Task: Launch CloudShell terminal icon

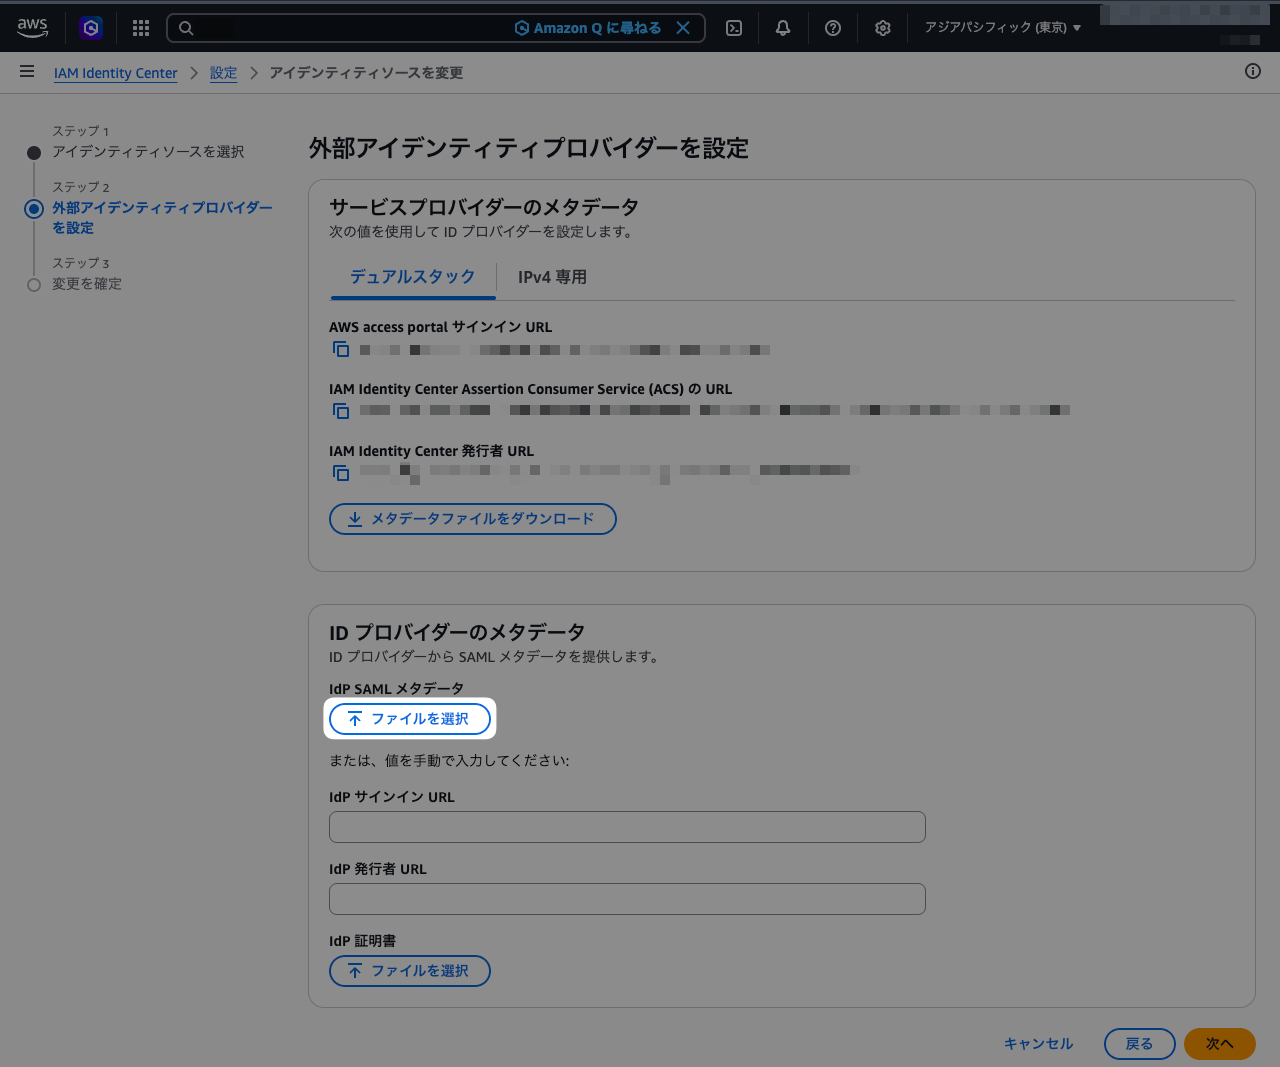Action: click(734, 28)
